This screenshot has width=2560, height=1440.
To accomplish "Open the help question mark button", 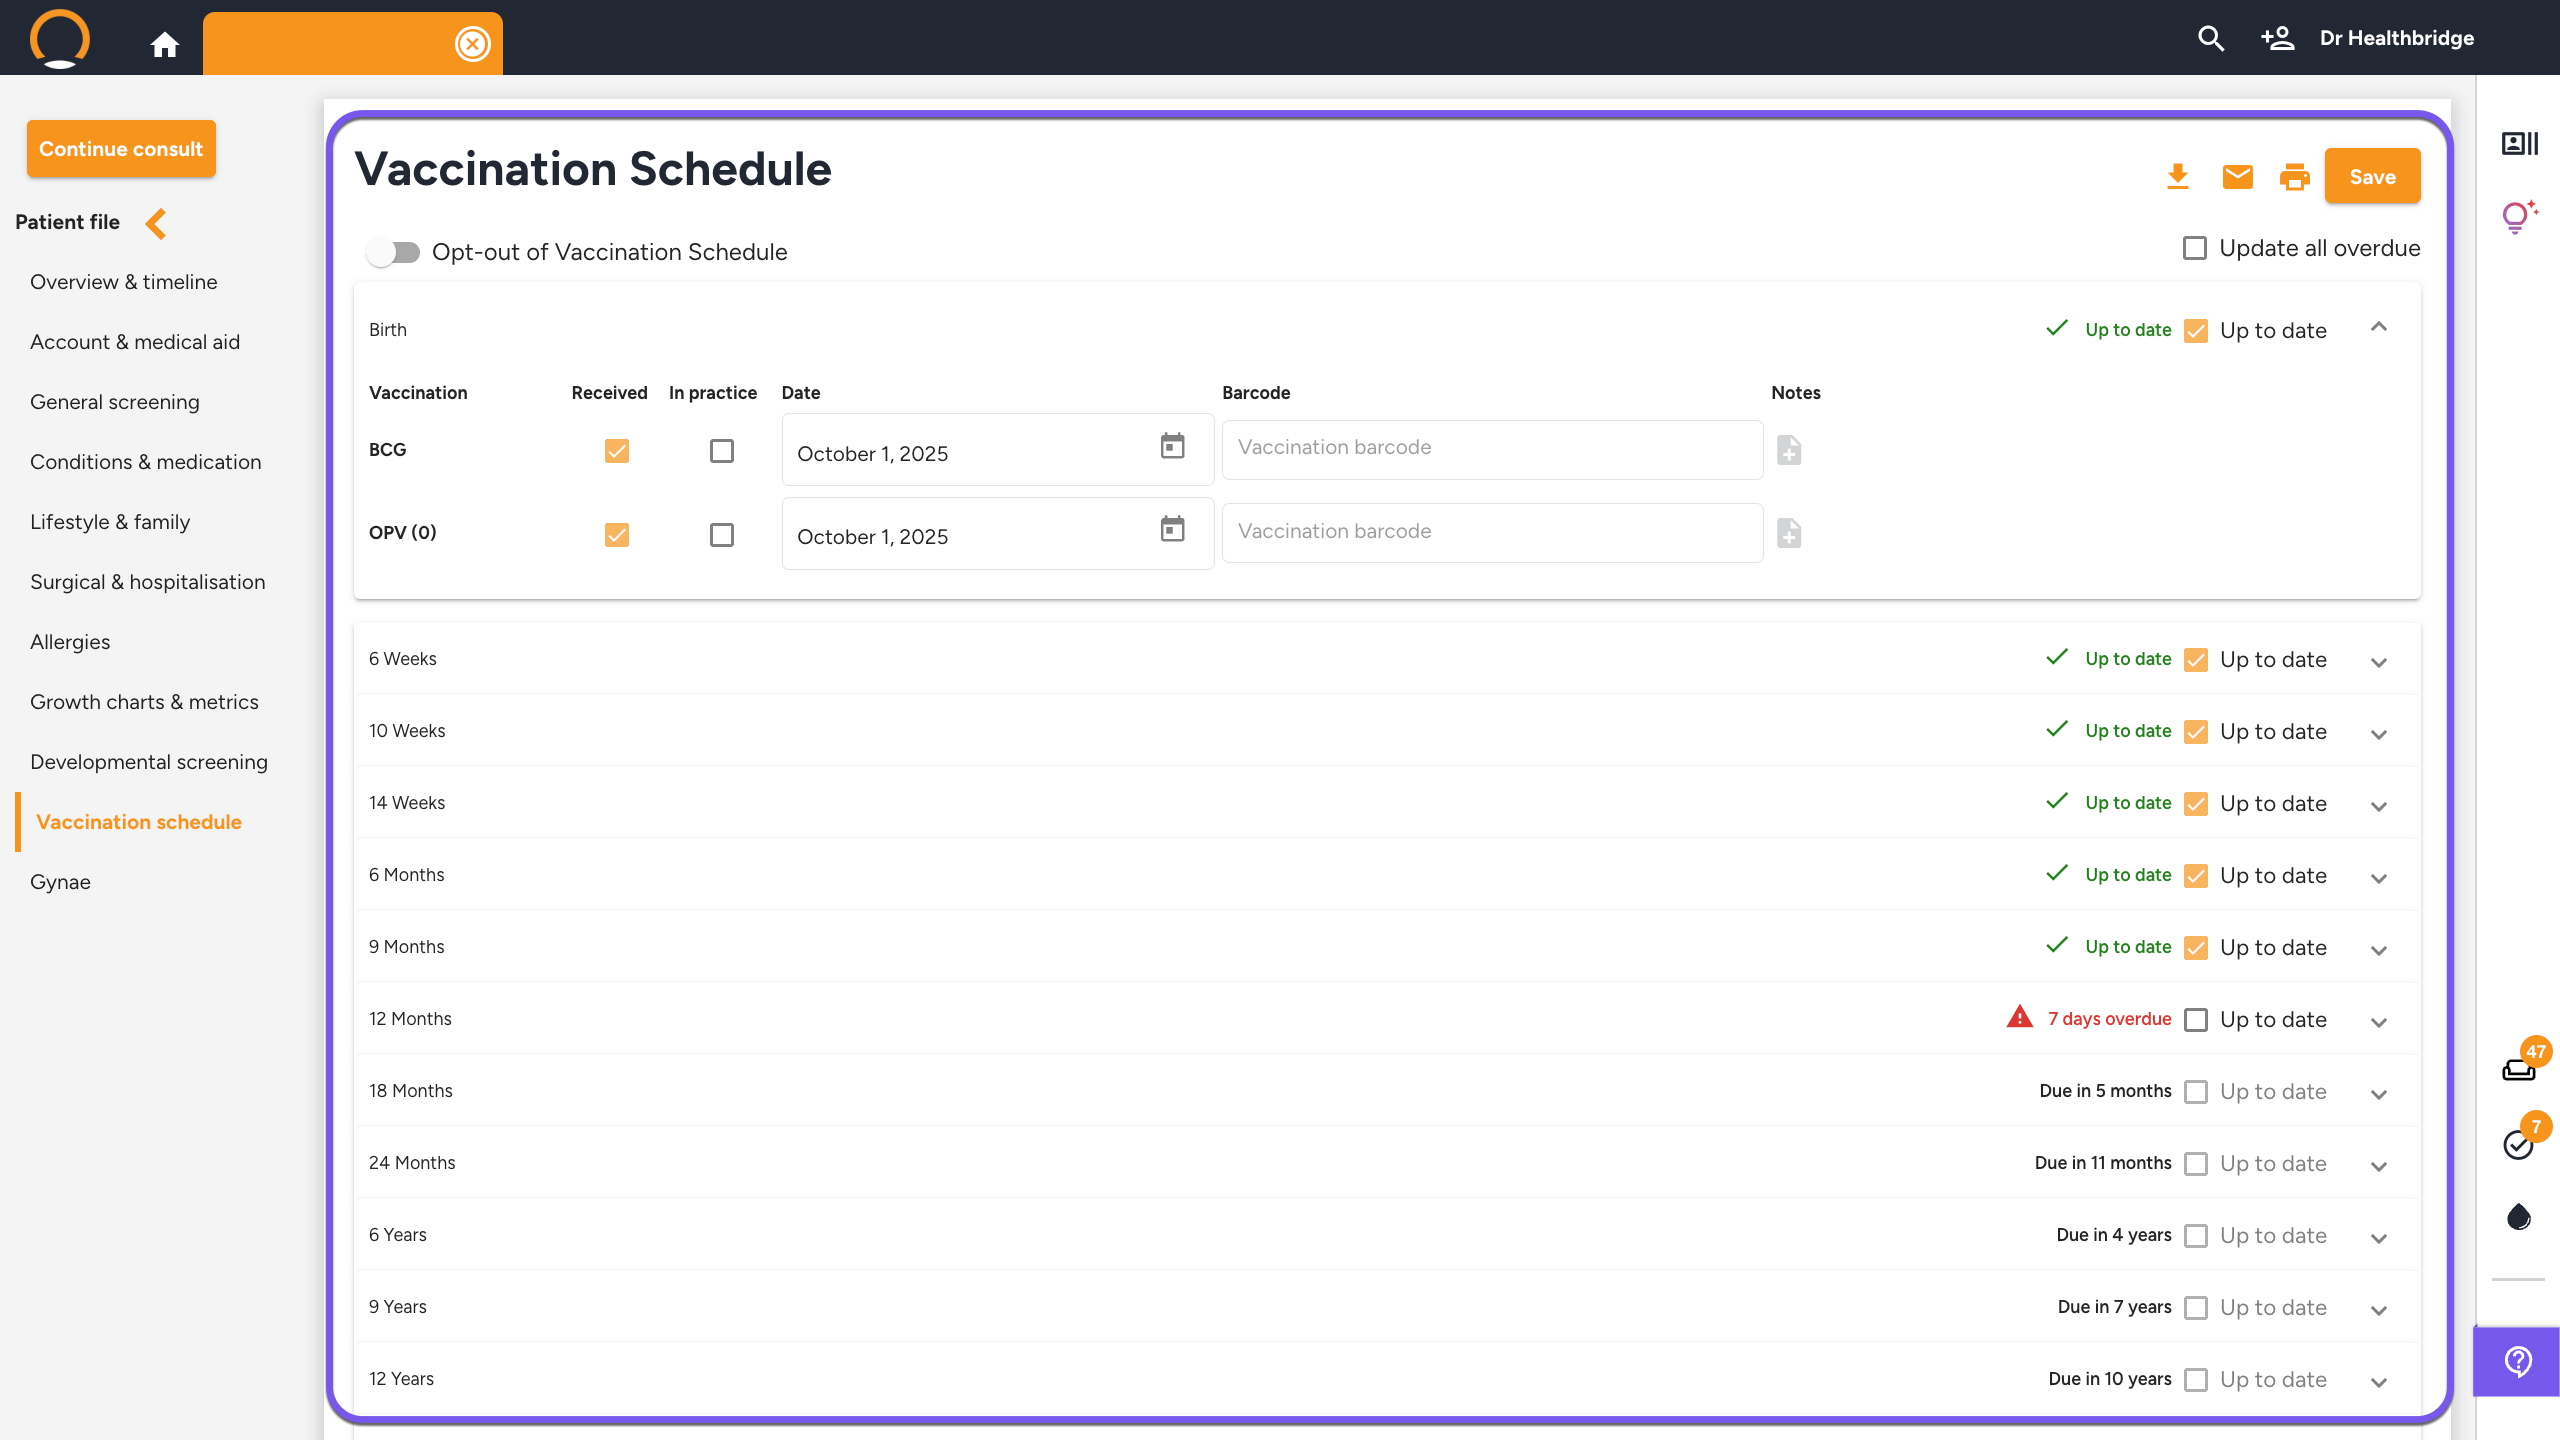I will click(x=2517, y=1361).
